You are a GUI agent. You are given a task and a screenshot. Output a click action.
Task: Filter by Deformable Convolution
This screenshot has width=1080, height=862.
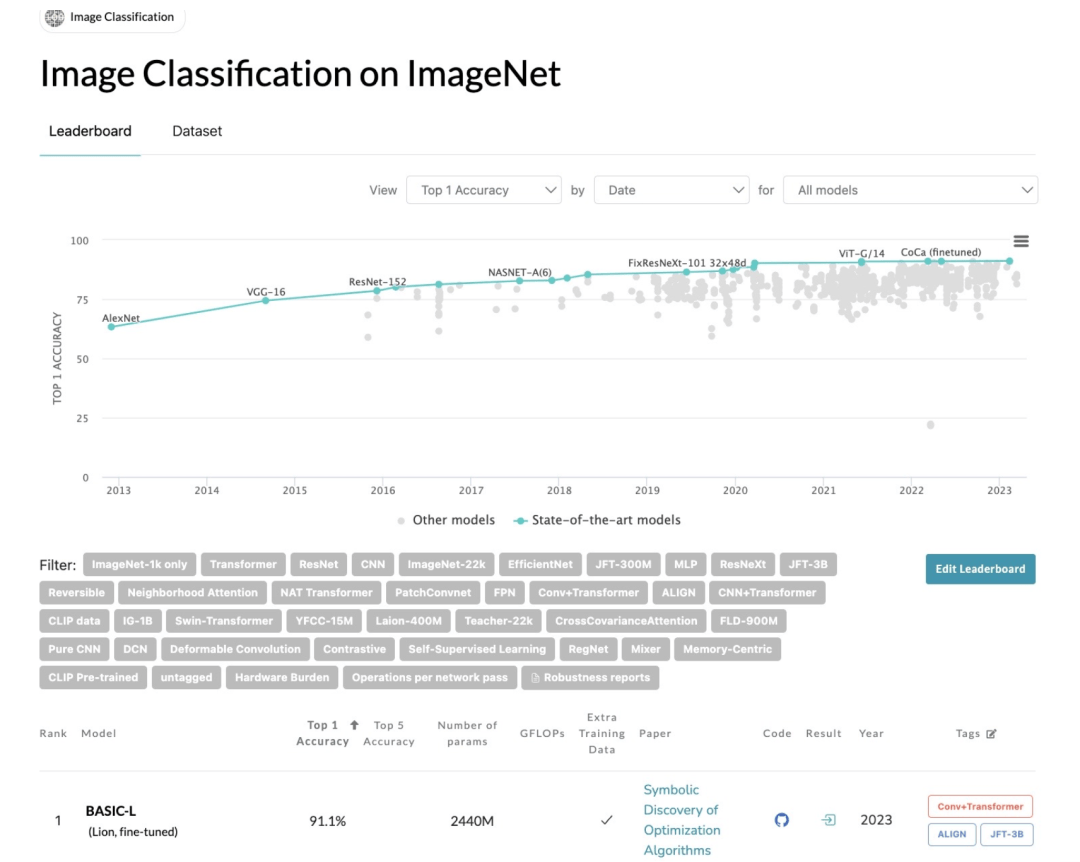pyautogui.click(x=235, y=649)
